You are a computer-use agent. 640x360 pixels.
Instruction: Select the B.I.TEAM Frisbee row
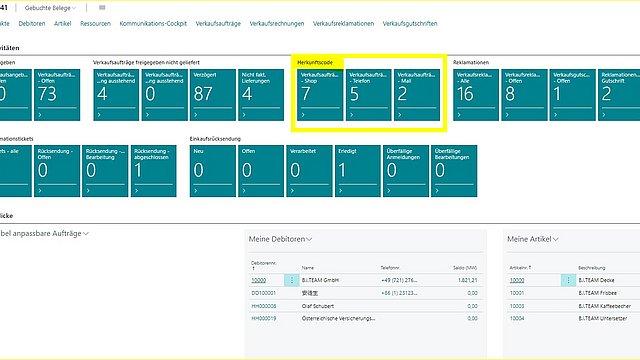(573, 293)
